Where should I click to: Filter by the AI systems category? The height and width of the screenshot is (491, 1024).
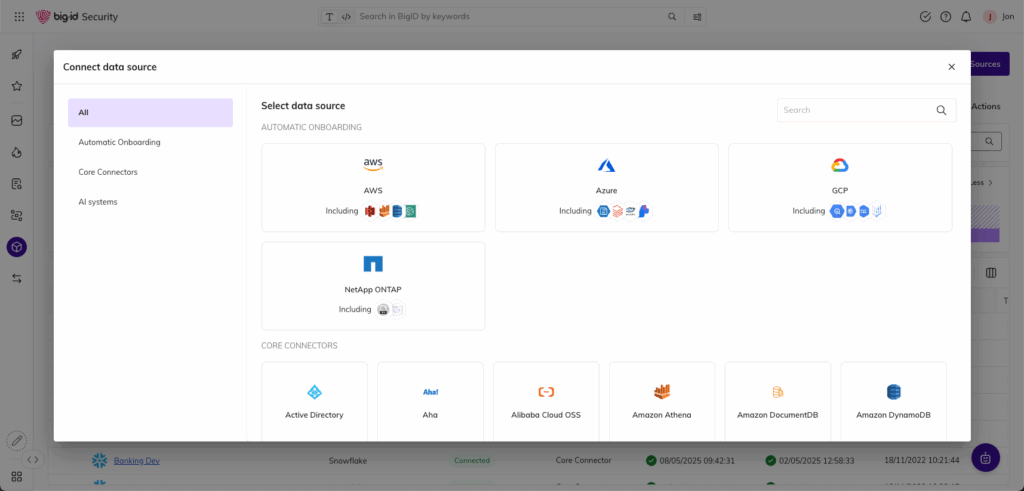(98, 202)
